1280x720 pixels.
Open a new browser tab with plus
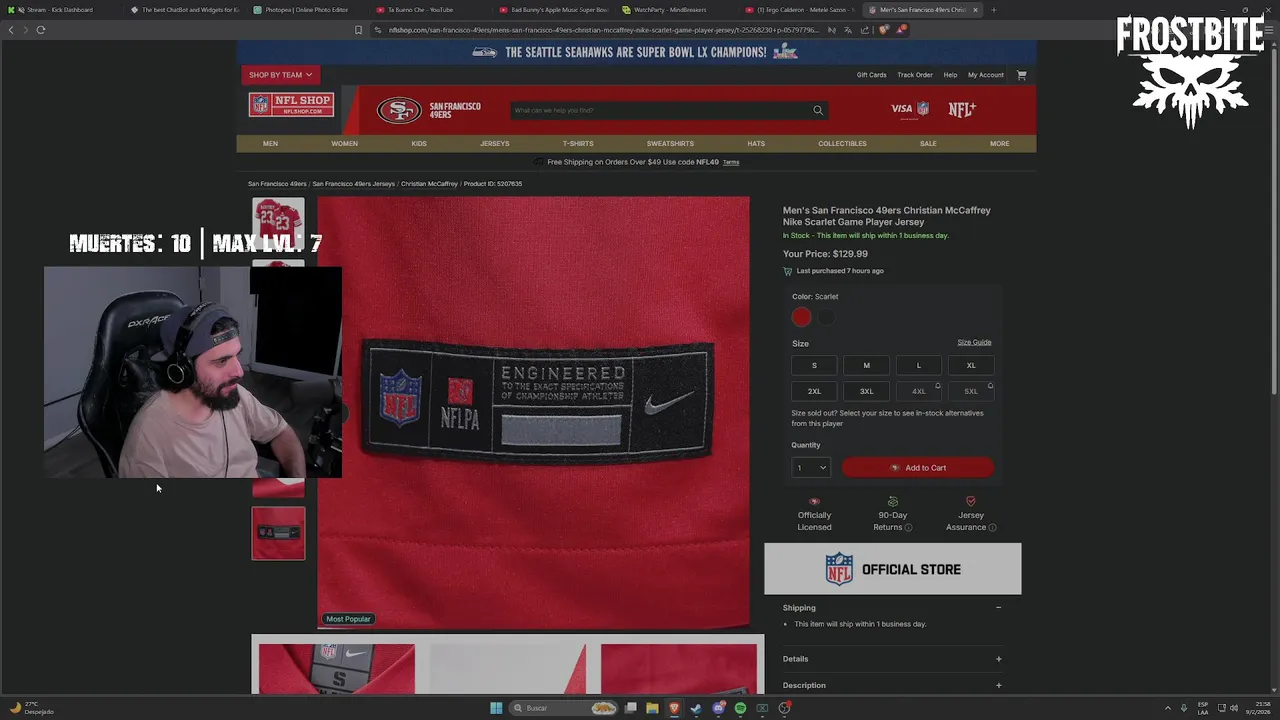pyautogui.click(x=993, y=10)
